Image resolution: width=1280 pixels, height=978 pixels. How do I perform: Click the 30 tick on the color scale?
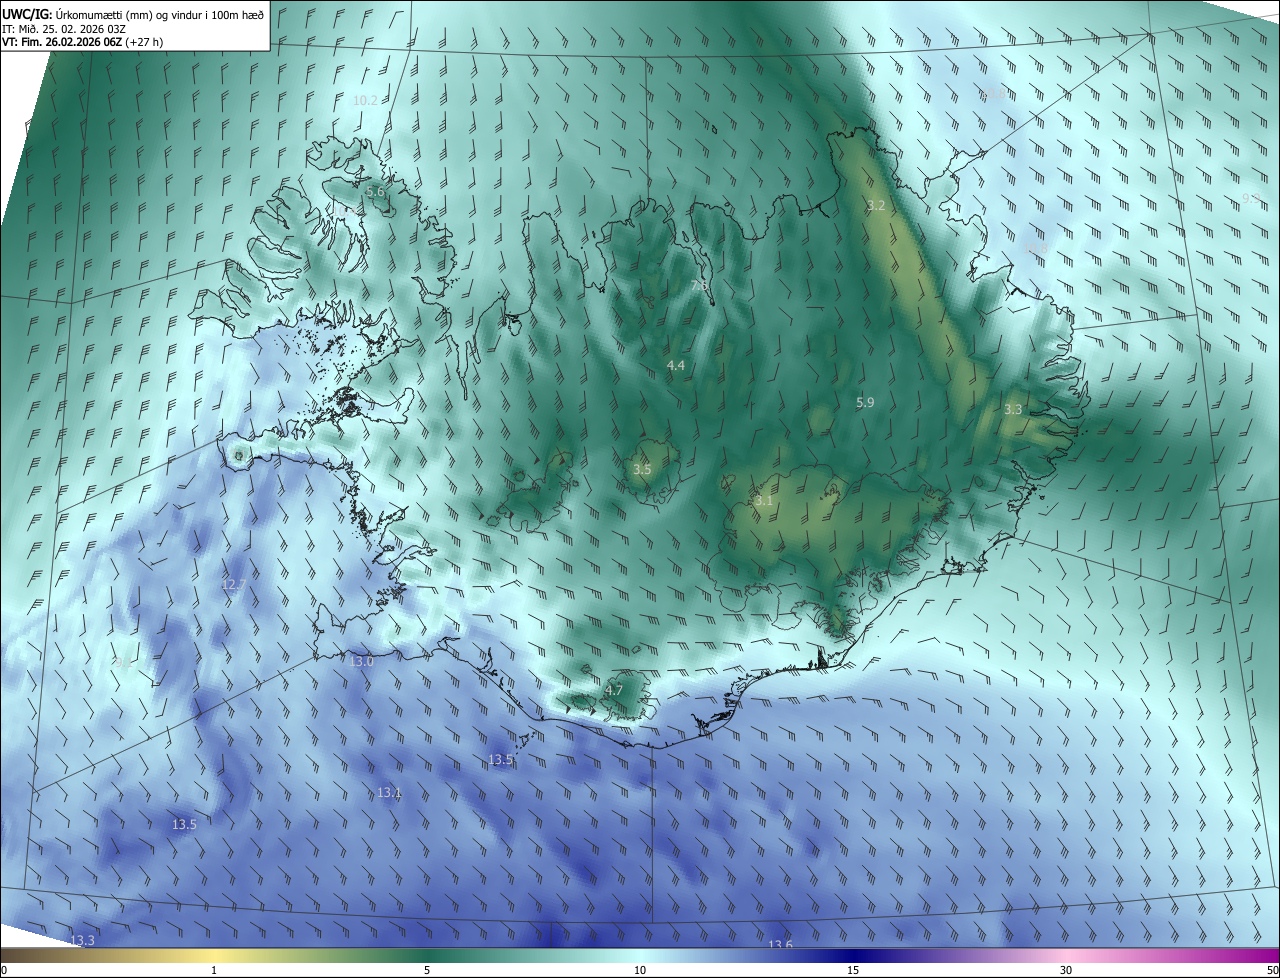(1066, 970)
